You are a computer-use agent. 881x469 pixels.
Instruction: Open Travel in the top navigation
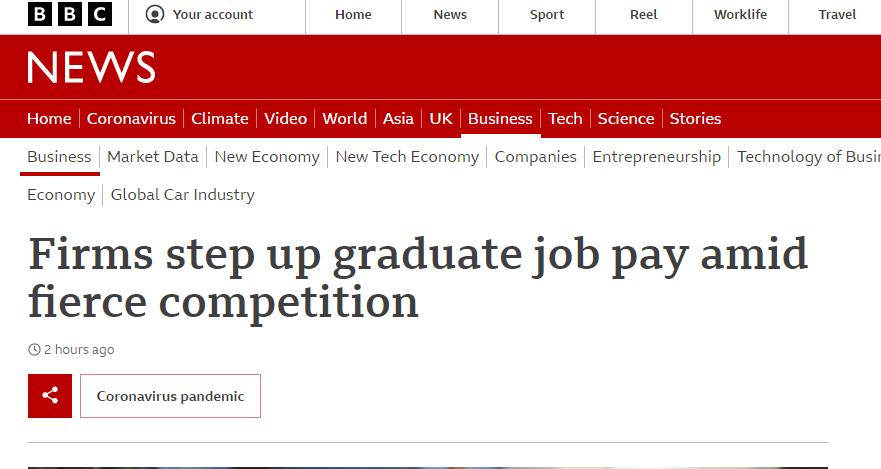(x=837, y=15)
